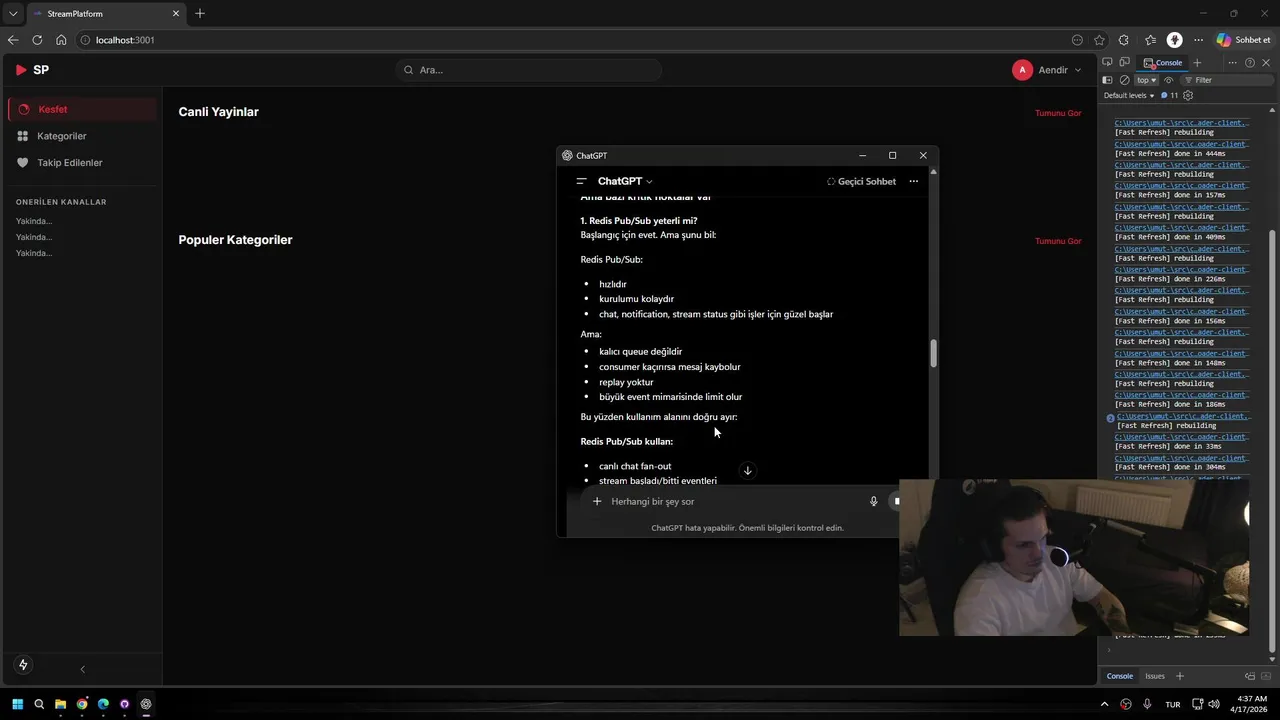Click Geçici Sohbet temporary chat button
Viewport: 1280px width, 720px height.
(x=861, y=182)
